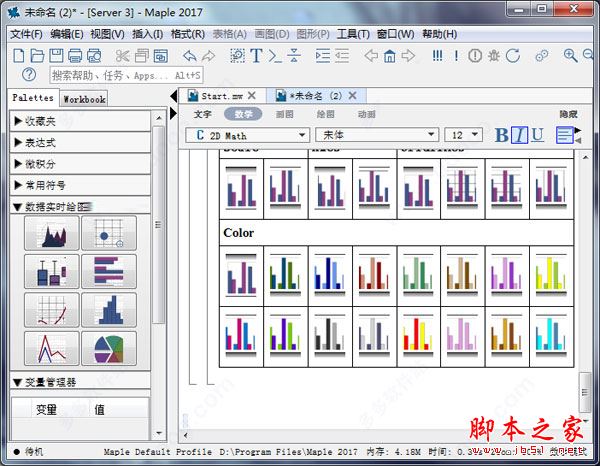Switch to the 文字 text mode

click(x=202, y=114)
